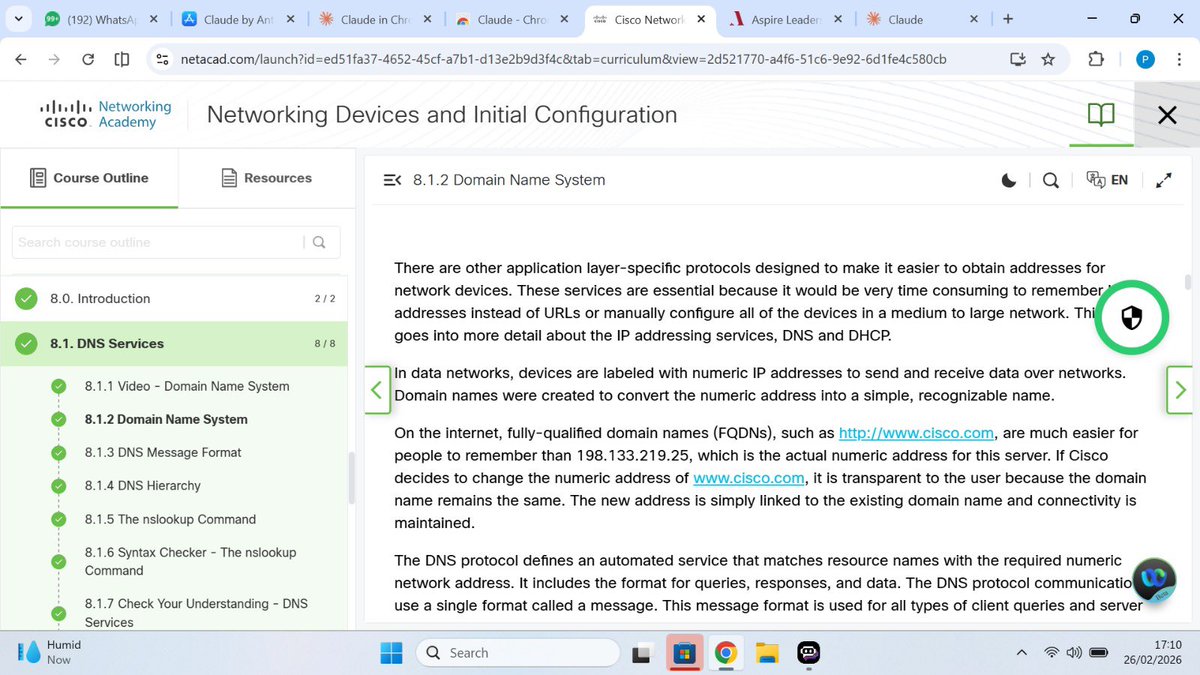Collapse 8.1. DNS Services module

pyautogui.click(x=174, y=343)
